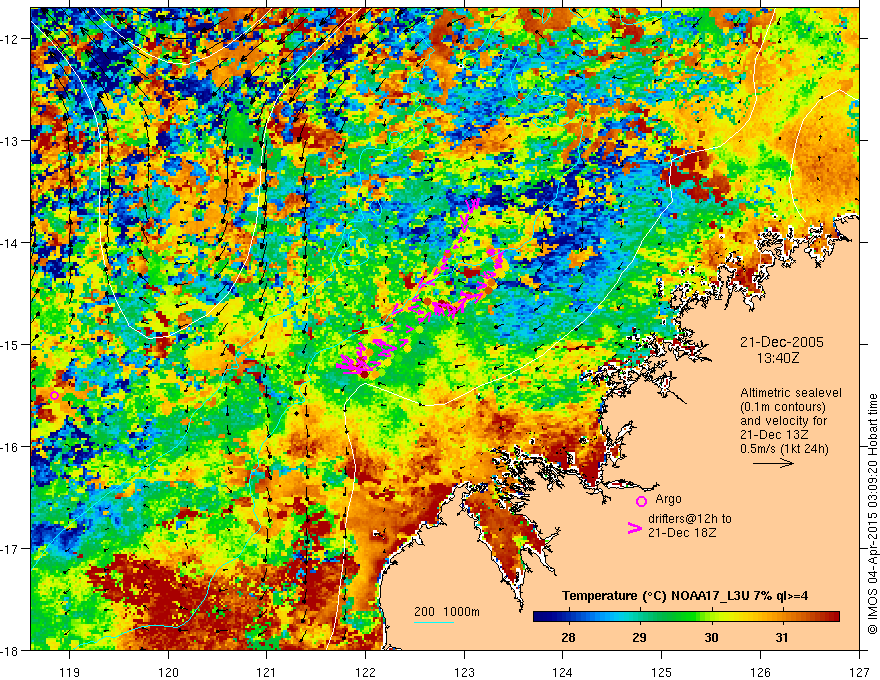
Task: Click the longitude axis label 126
Action: (x=760, y=672)
